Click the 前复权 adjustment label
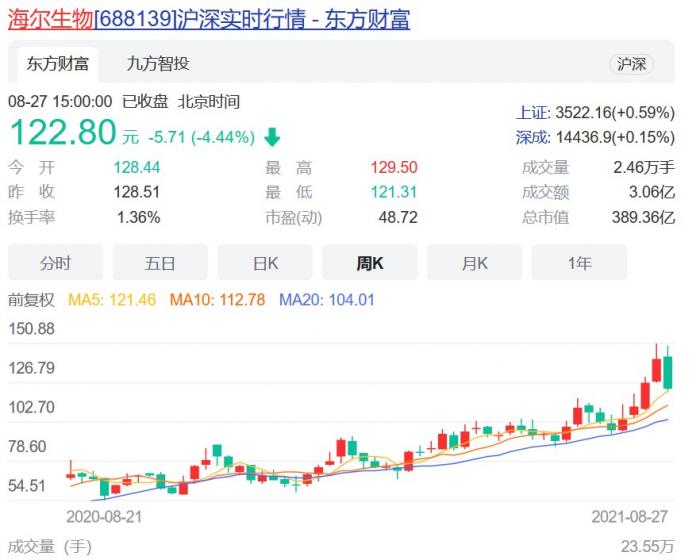 31,299
